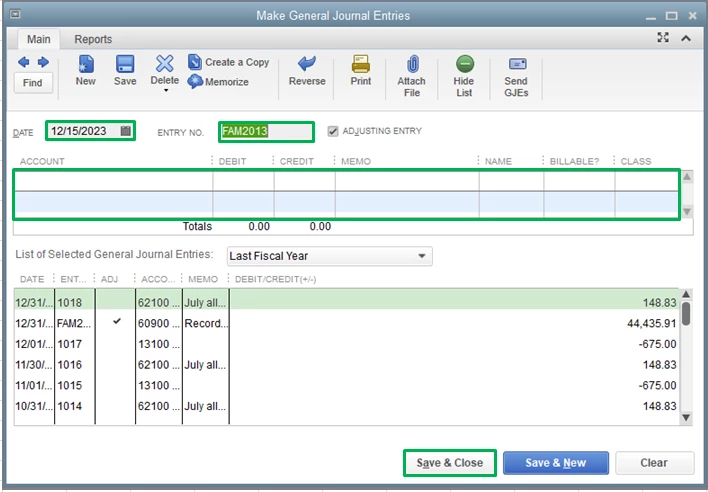Click inside the Entry No. field
Image resolution: width=708 pixels, height=492 pixels.
(266, 132)
